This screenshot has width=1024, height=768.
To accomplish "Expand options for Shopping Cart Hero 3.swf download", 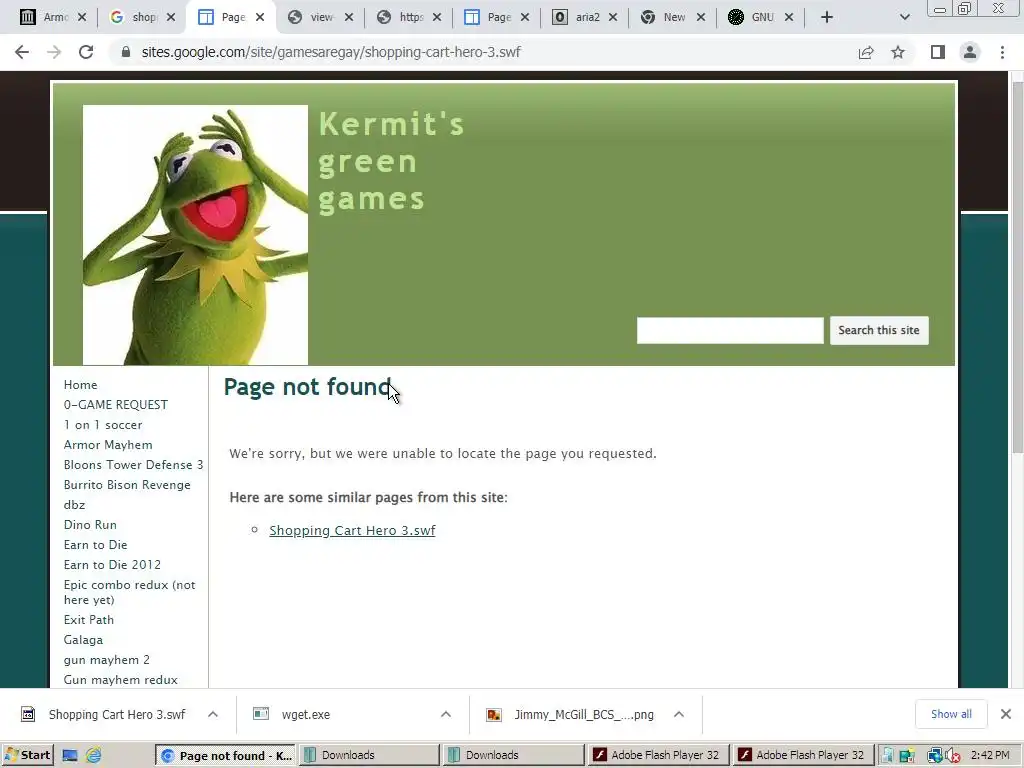I will coord(213,714).
